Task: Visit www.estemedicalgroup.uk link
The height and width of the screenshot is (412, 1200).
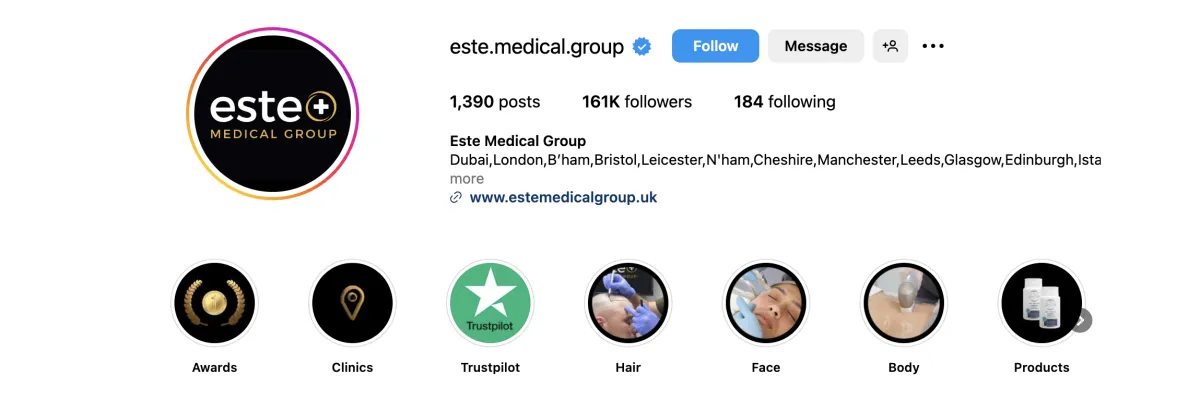Action: coord(563,198)
